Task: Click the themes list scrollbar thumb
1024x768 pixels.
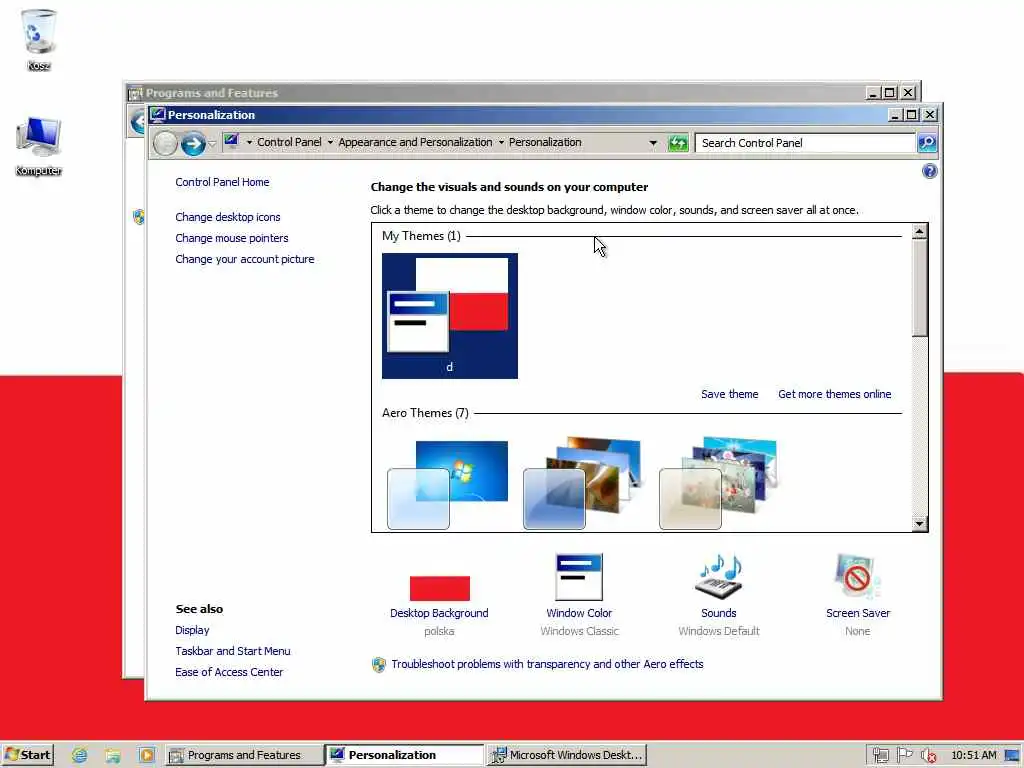Action: click(x=920, y=289)
